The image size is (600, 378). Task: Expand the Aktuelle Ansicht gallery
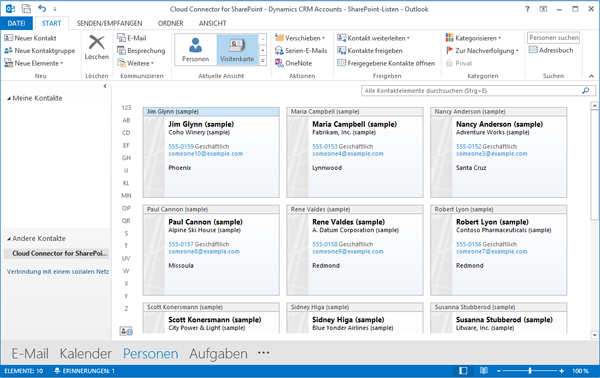point(263,60)
